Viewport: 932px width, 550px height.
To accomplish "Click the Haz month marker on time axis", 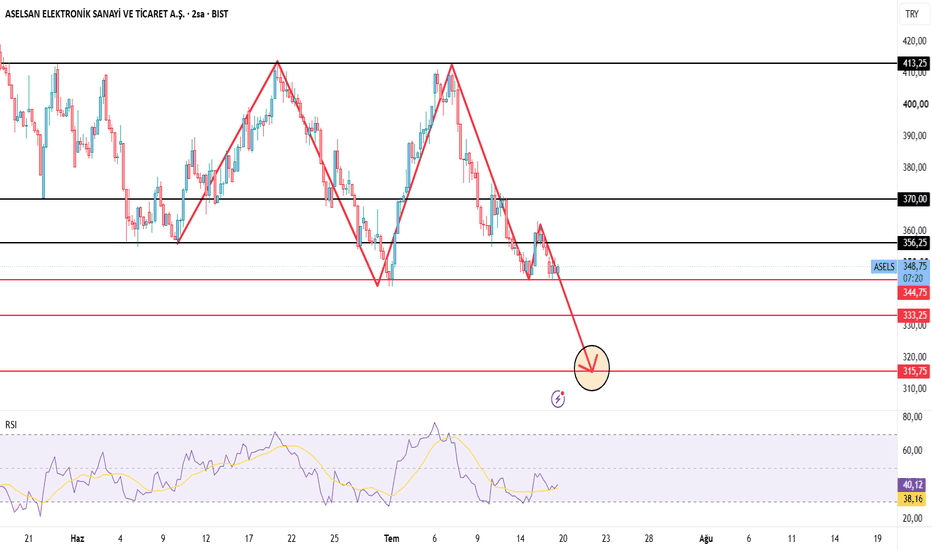I will 77,539.
